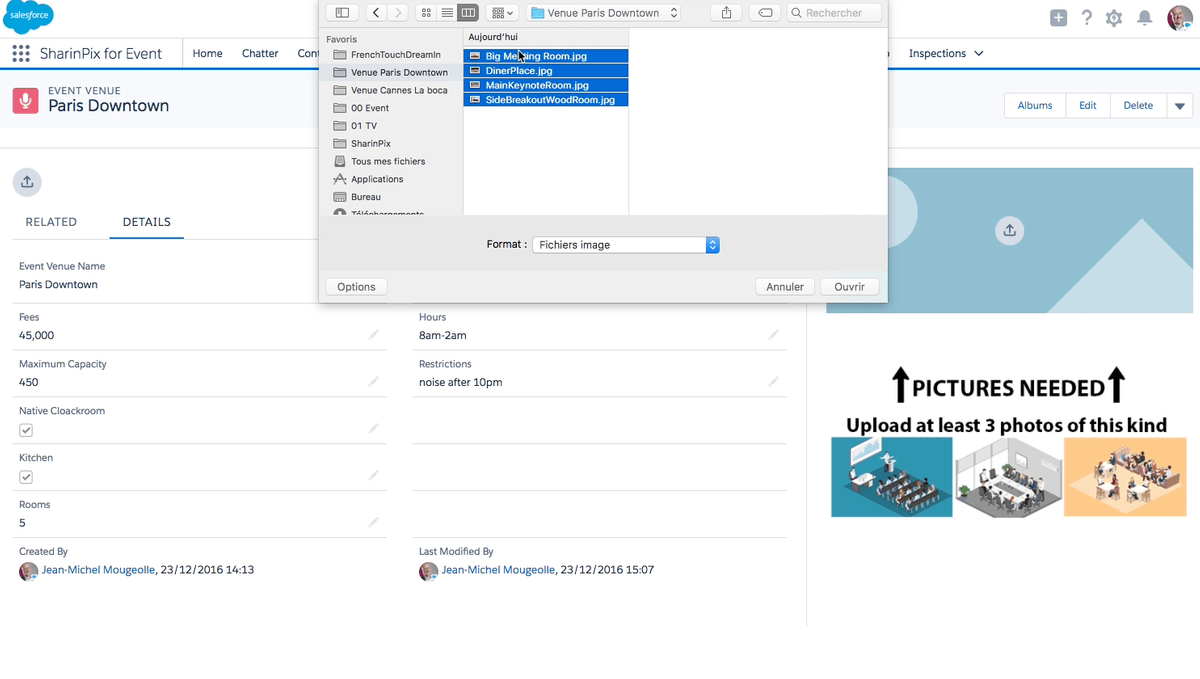Select the file SideBreakoutWoodRoom.jpg
Image resolution: width=1200 pixels, height=679 pixels.
point(546,100)
